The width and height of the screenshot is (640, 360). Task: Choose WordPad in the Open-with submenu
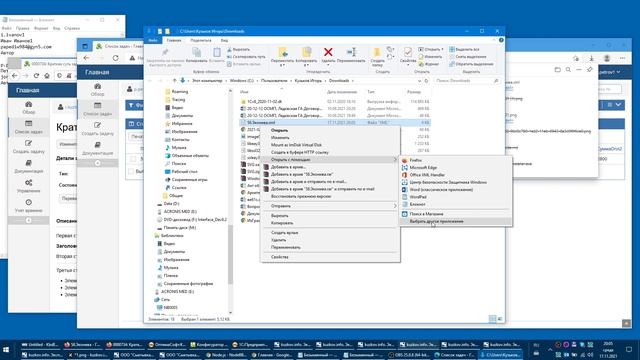[x=455, y=197]
